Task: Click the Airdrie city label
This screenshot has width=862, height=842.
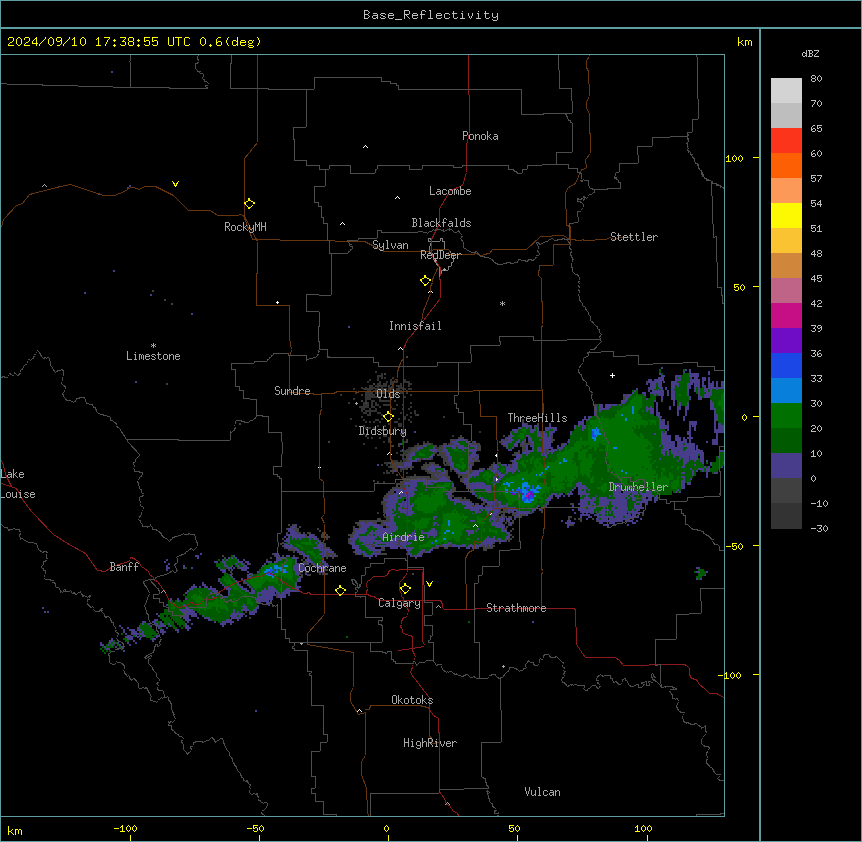Action: click(x=404, y=537)
